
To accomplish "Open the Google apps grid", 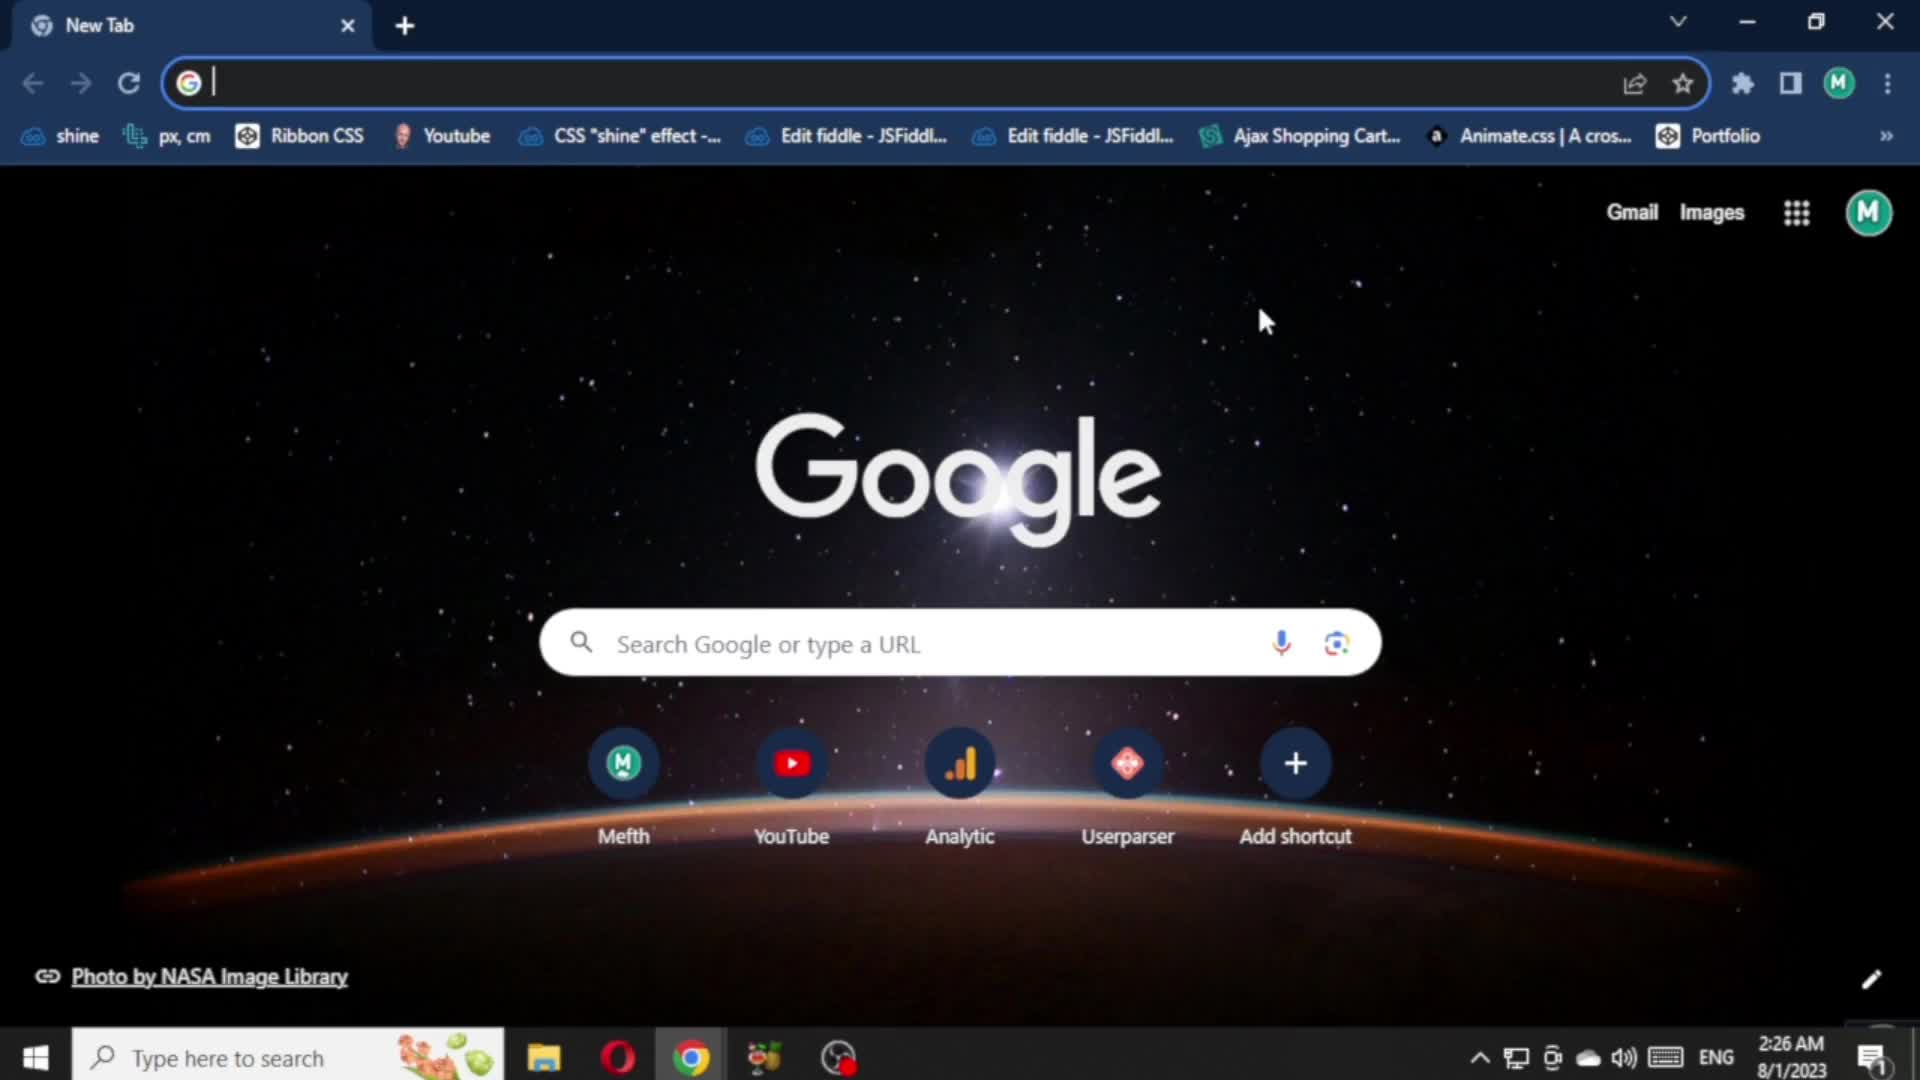I will click(1796, 213).
